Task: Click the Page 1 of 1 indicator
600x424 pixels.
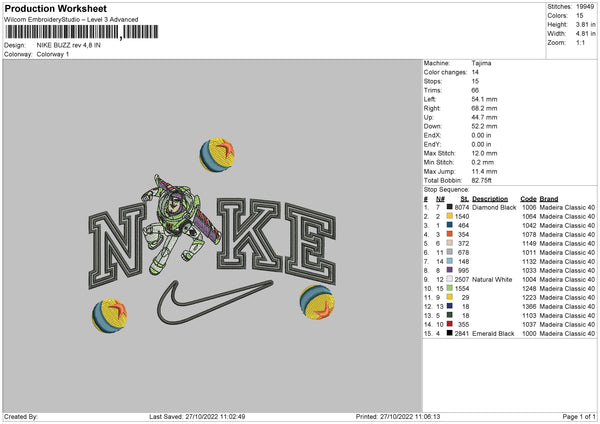Action: click(579, 417)
